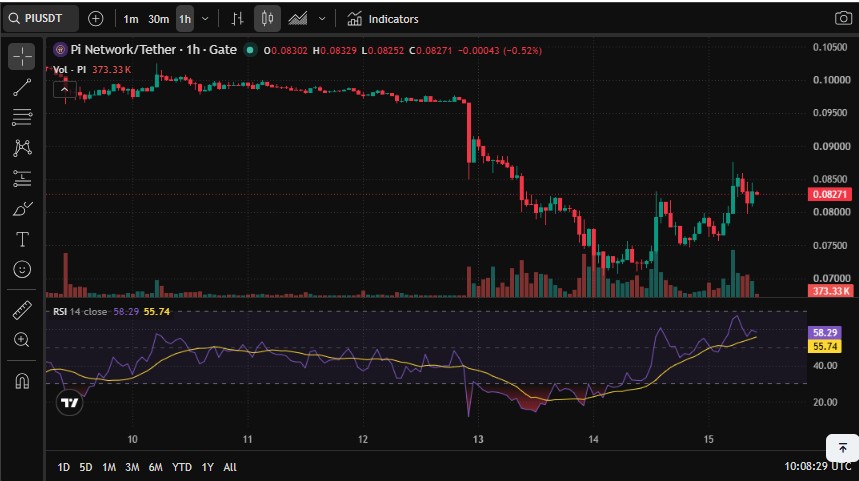Select the trend line drawing tool
The width and height of the screenshot is (859, 481).
[22, 87]
